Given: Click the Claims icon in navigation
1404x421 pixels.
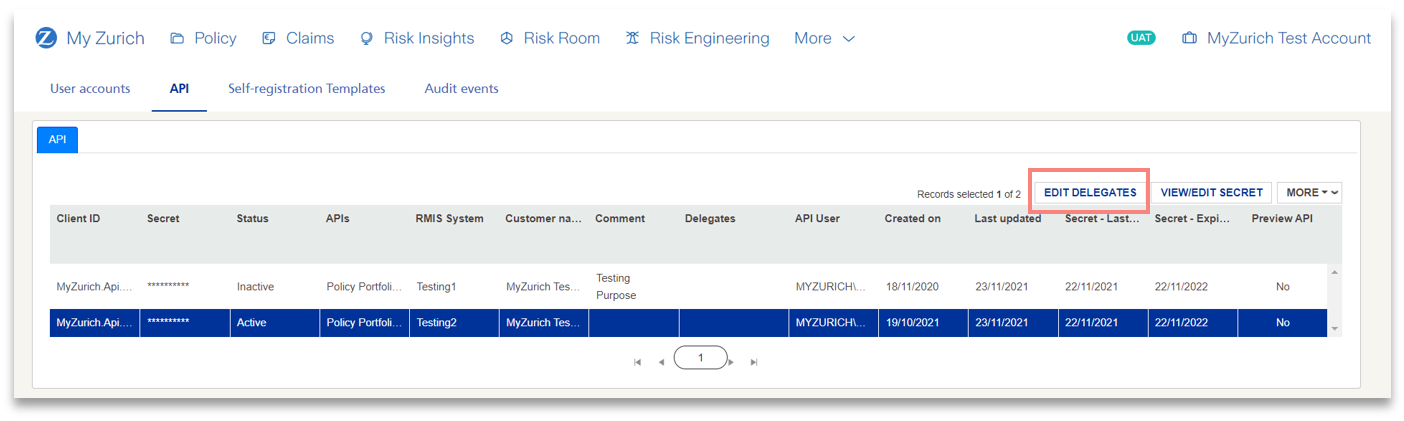Looking at the screenshot, I should (x=269, y=39).
